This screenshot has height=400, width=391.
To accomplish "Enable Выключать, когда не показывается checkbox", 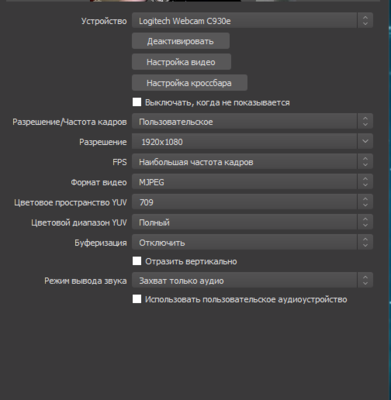I will (x=137, y=102).
